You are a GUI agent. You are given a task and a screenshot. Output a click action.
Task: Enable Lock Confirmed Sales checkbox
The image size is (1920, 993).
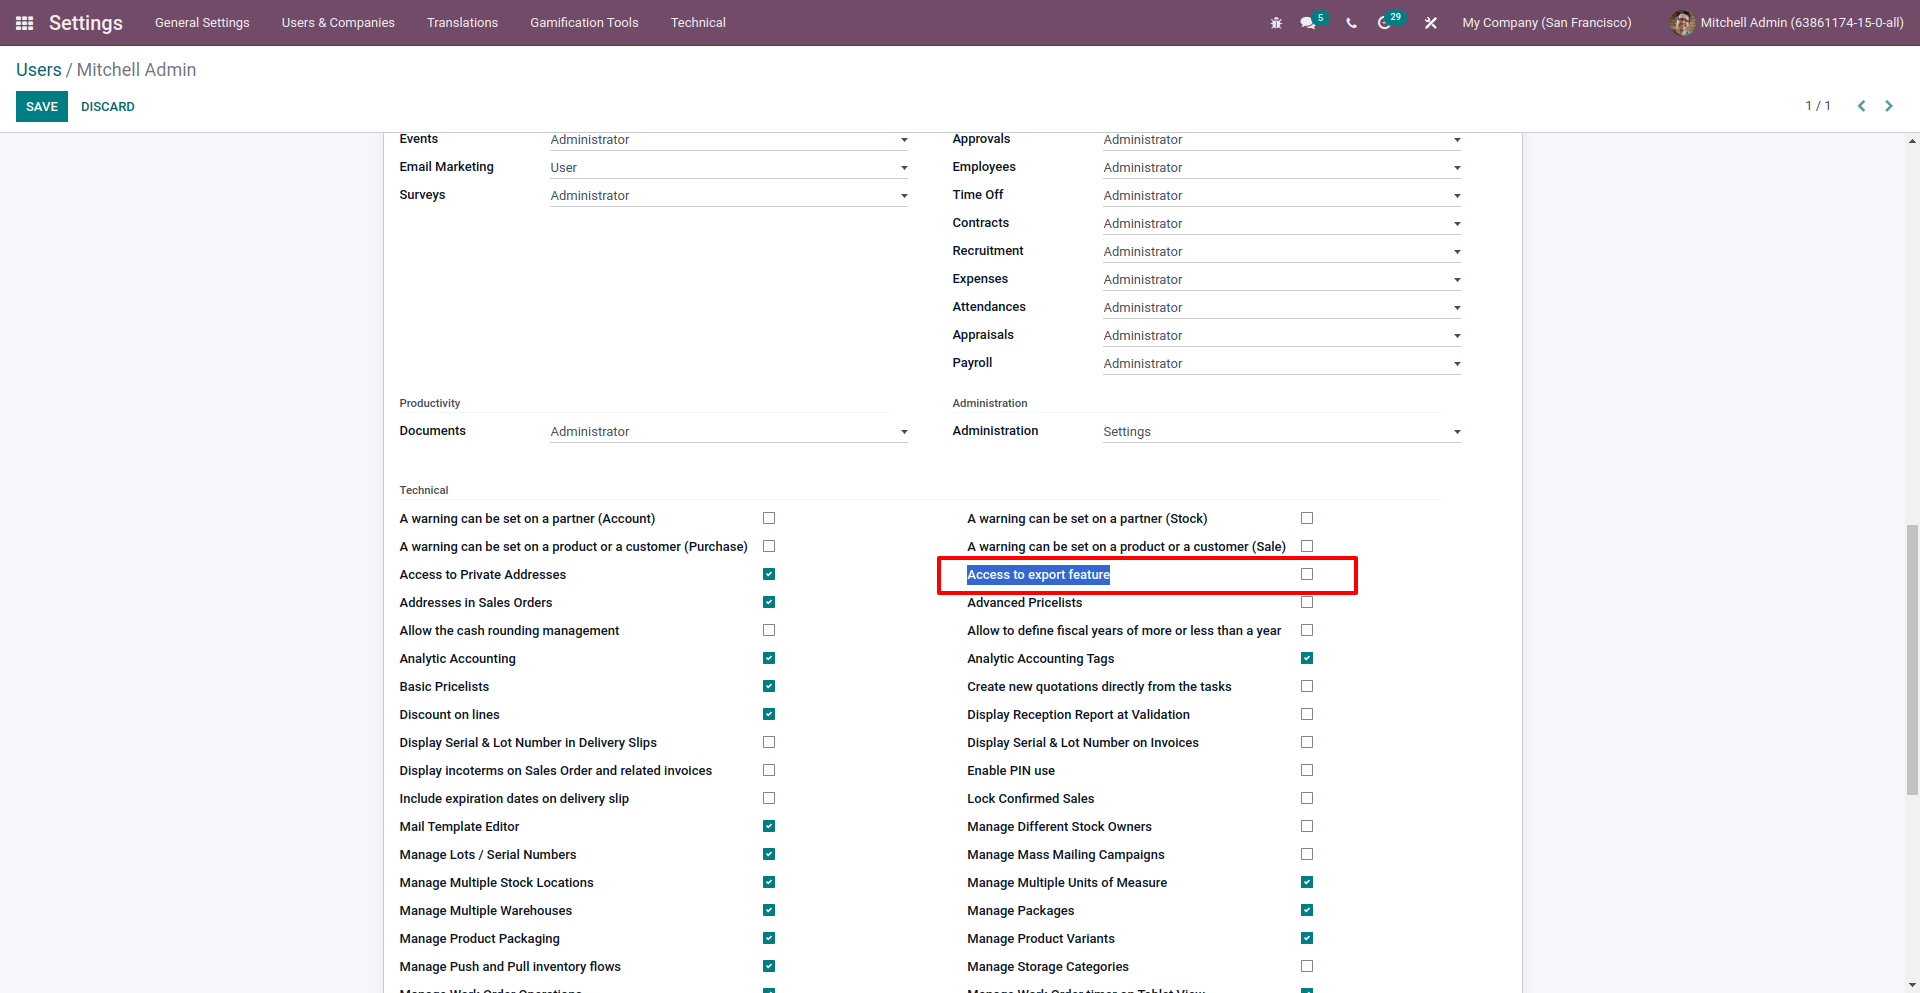point(1307,798)
